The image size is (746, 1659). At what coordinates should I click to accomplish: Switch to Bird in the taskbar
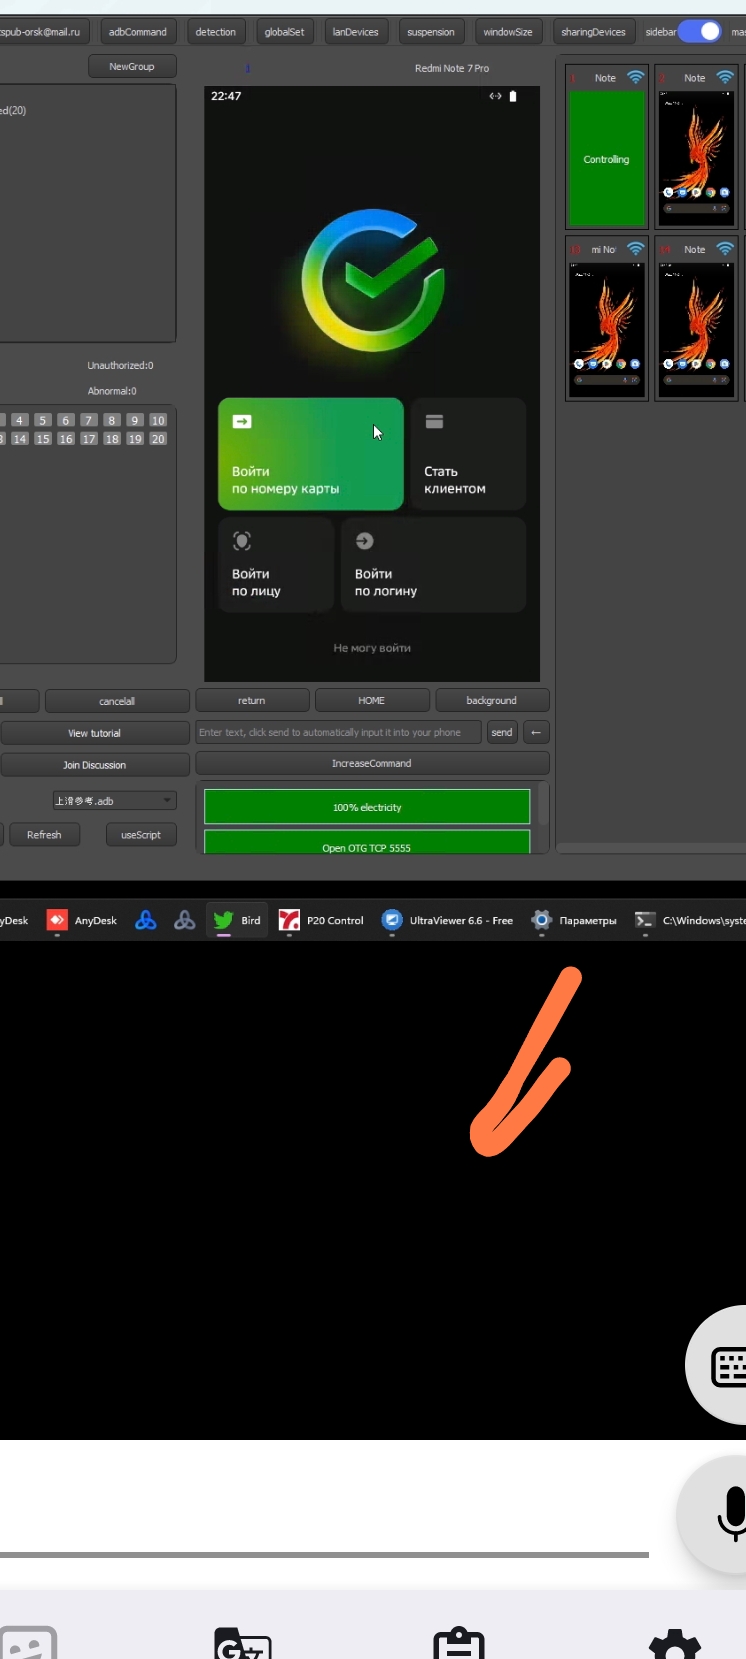pyautogui.click(x=238, y=920)
